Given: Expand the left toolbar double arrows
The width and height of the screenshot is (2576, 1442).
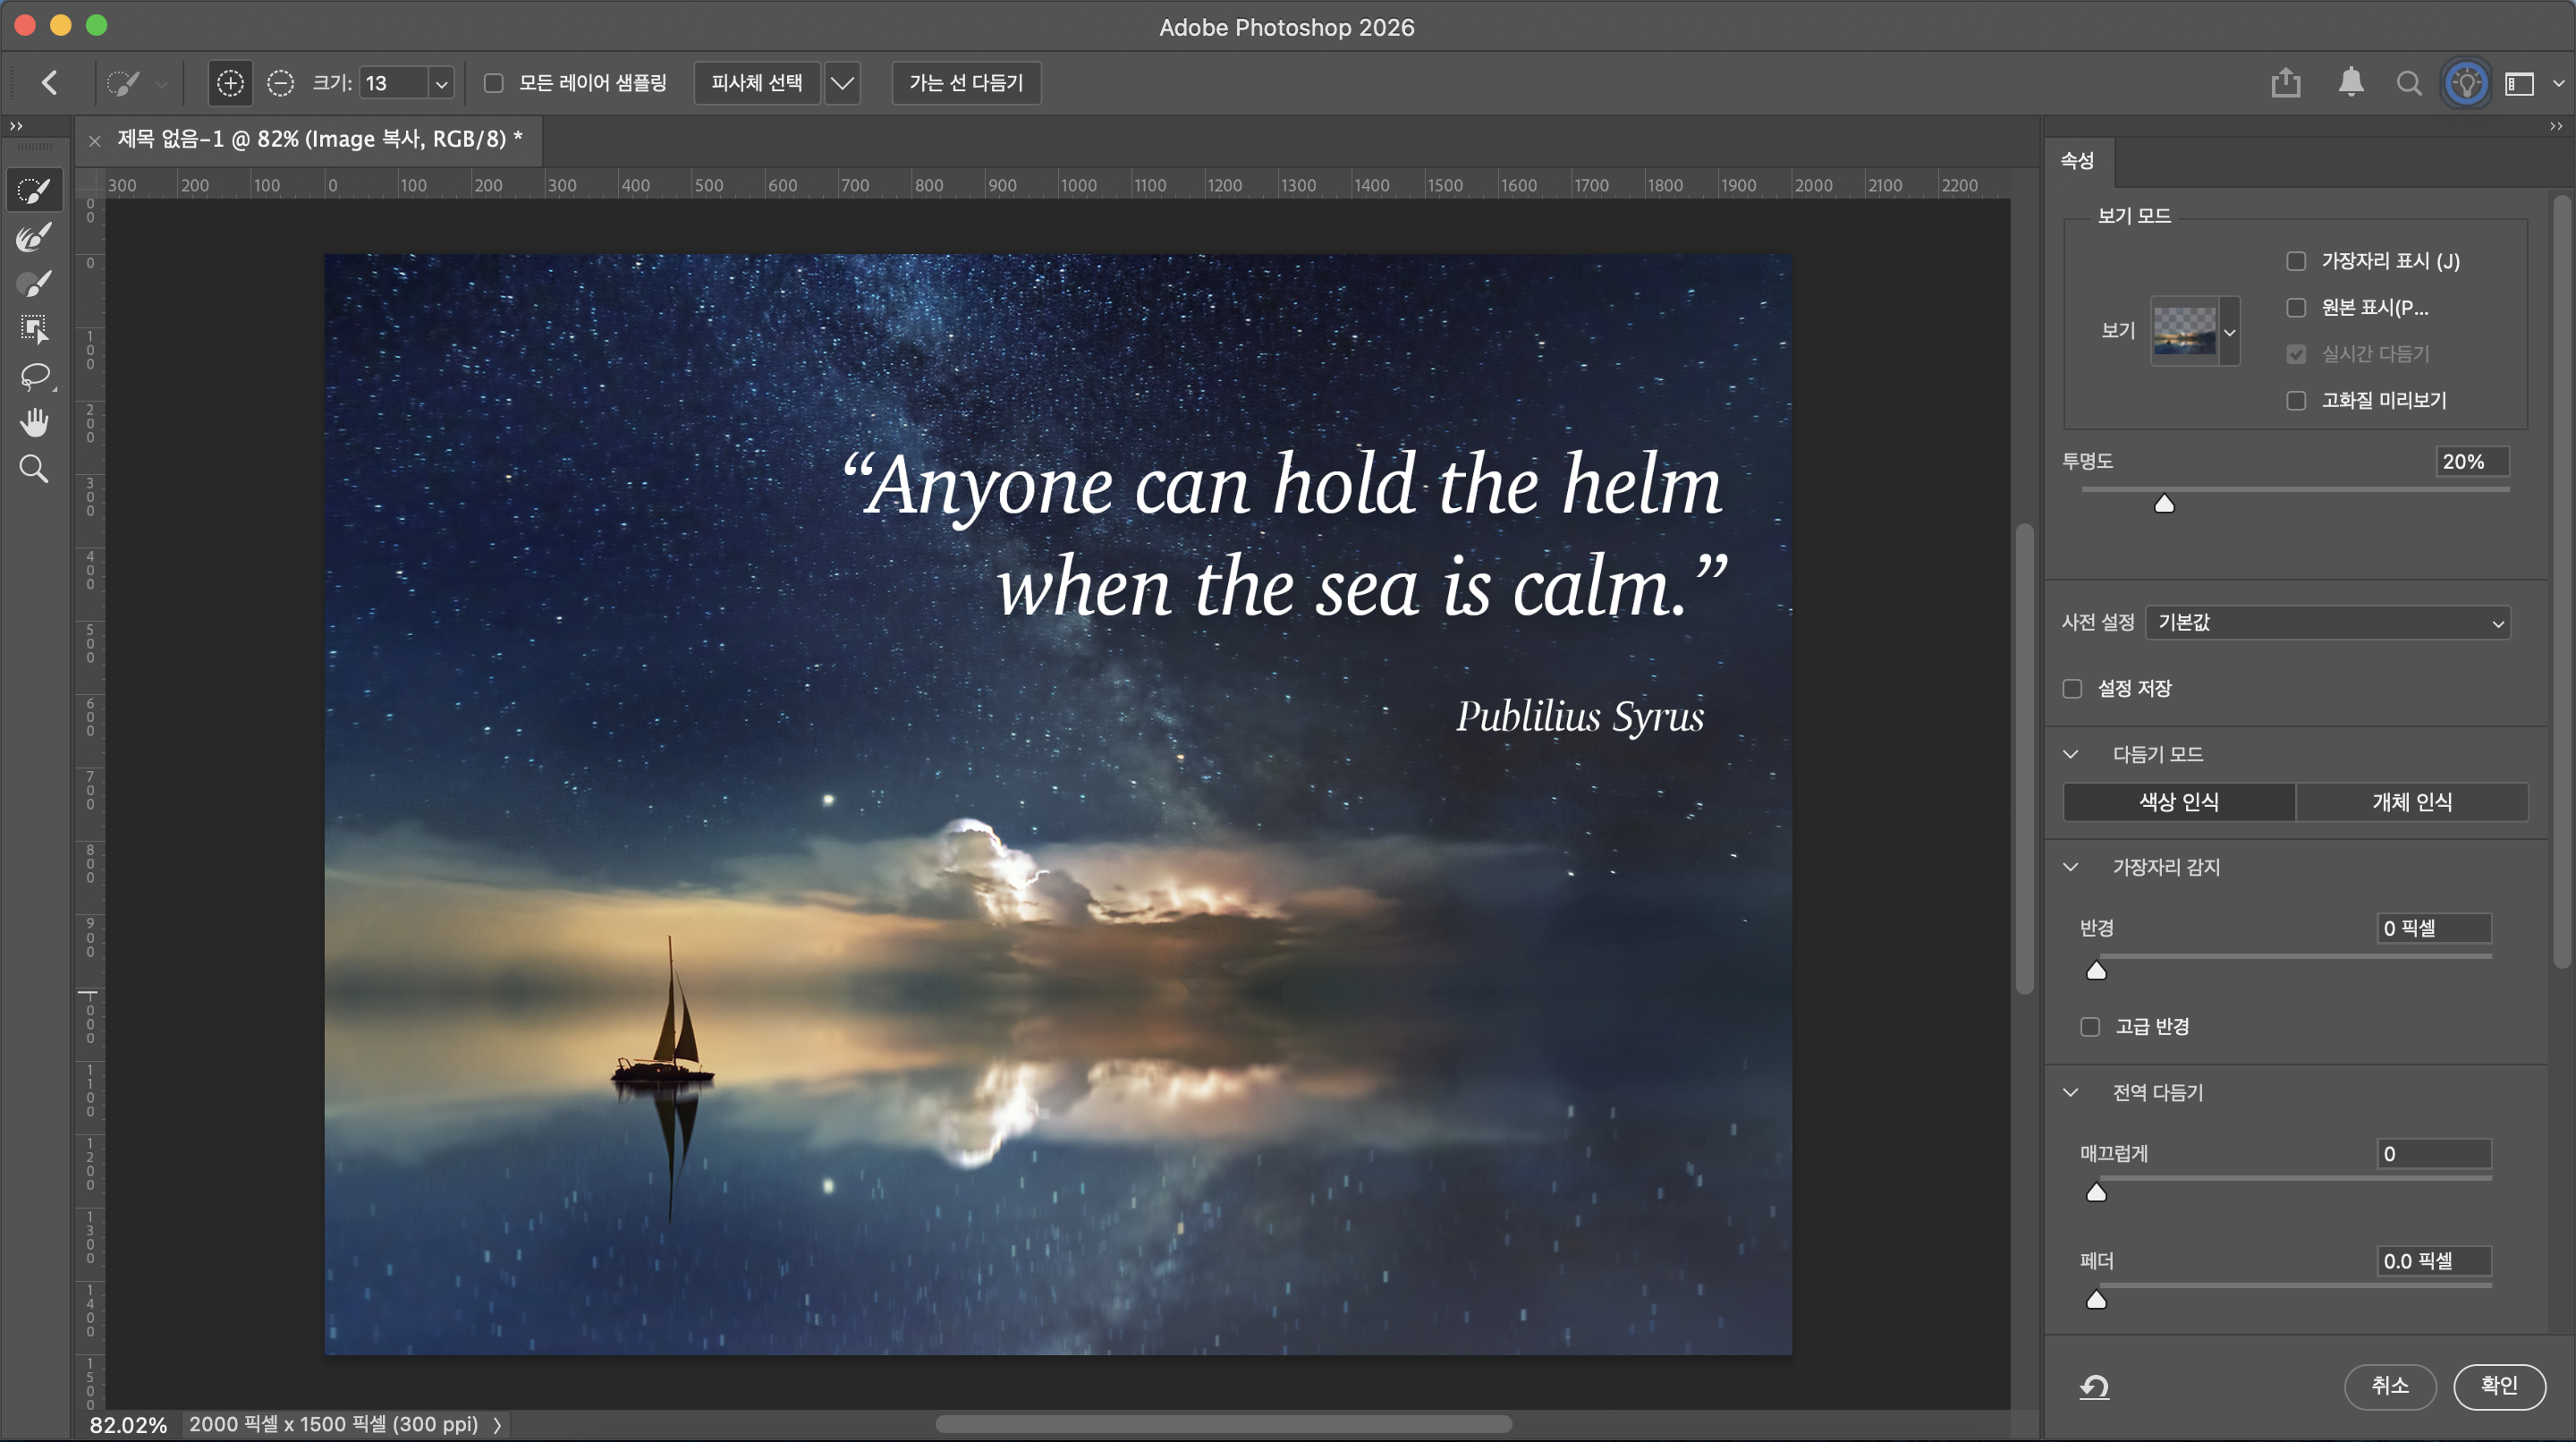Looking at the screenshot, I should [16, 126].
